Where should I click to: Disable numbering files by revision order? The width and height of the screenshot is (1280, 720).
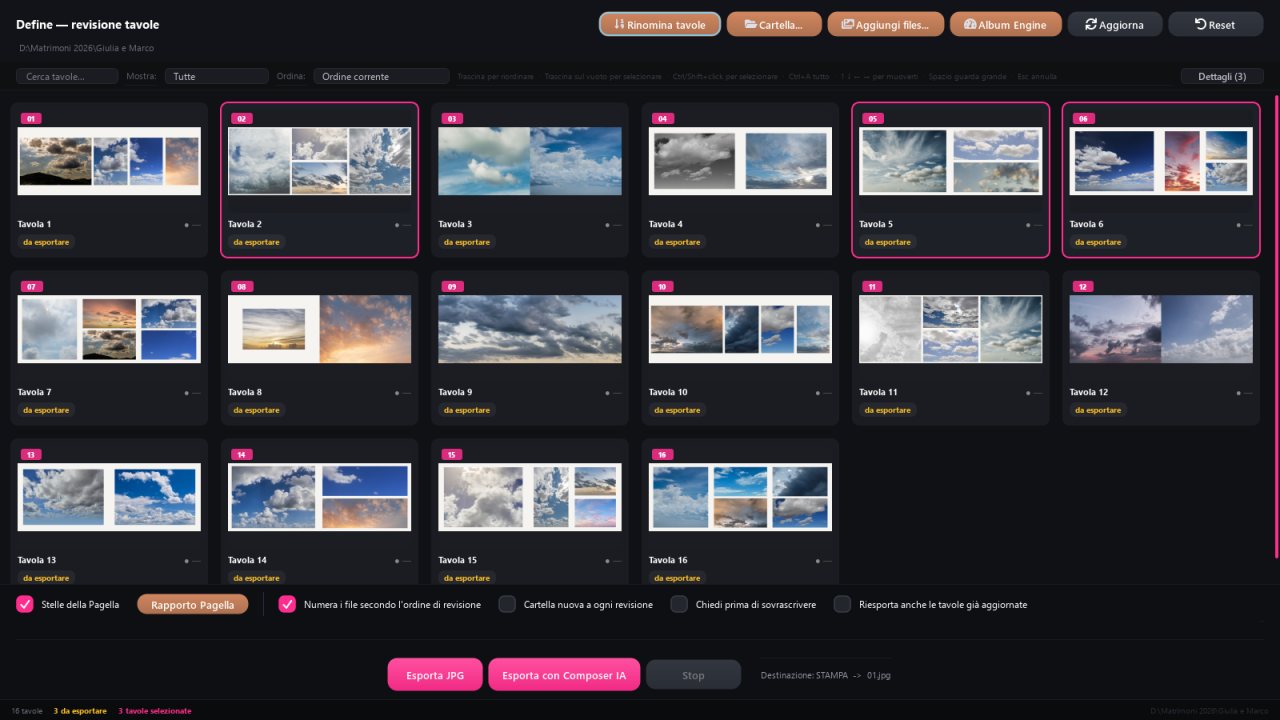click(287, 604)
